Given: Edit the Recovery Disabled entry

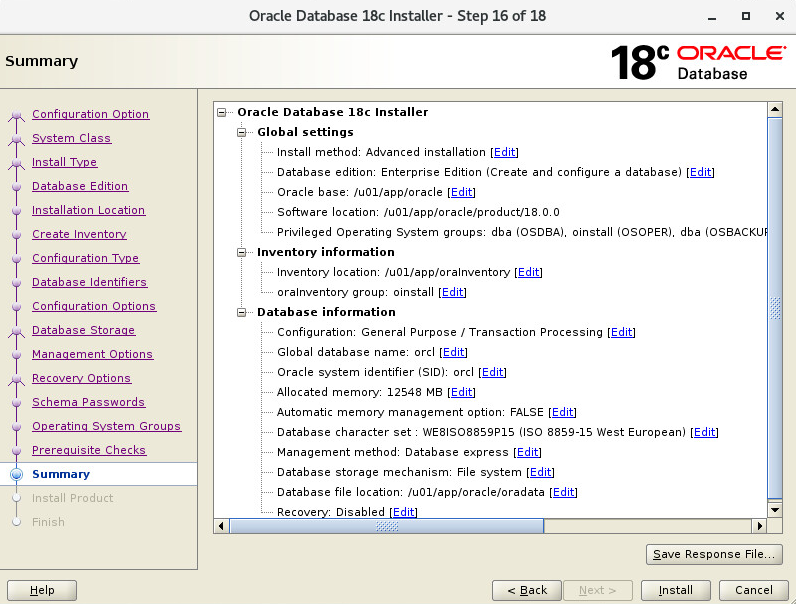Looking at the screenshot, I should (x=404, y=512).
